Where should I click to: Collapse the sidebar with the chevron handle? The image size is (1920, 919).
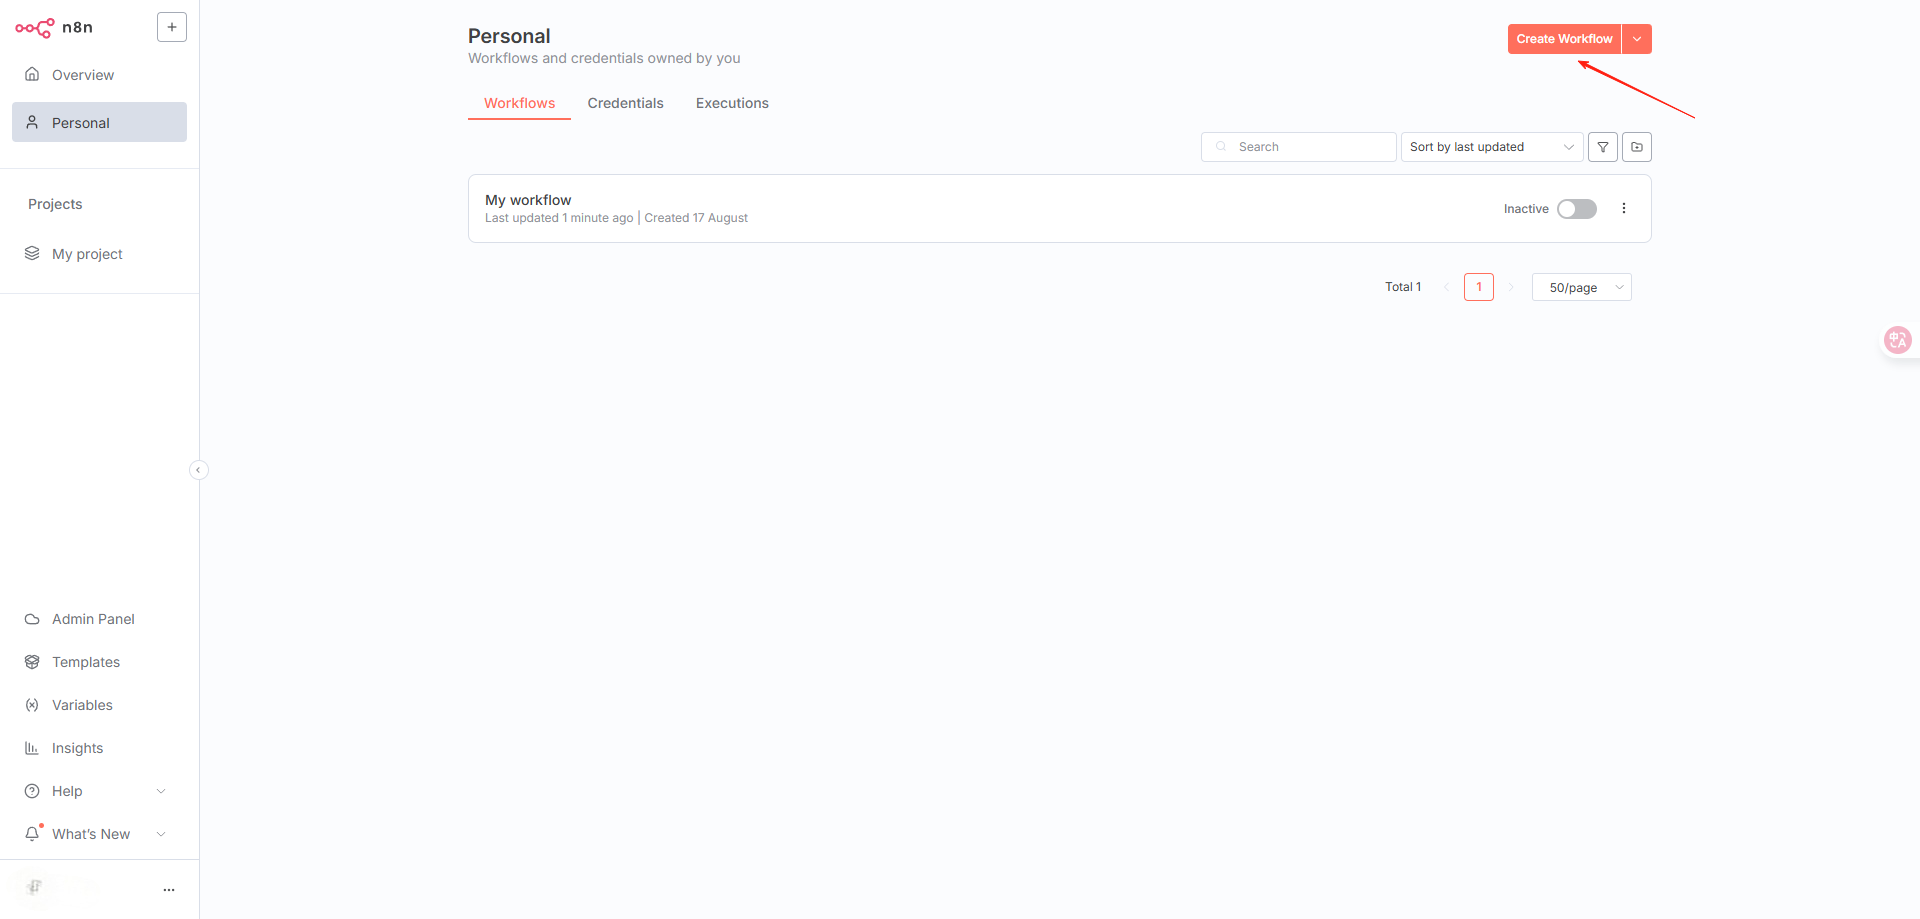coord(199,470)
